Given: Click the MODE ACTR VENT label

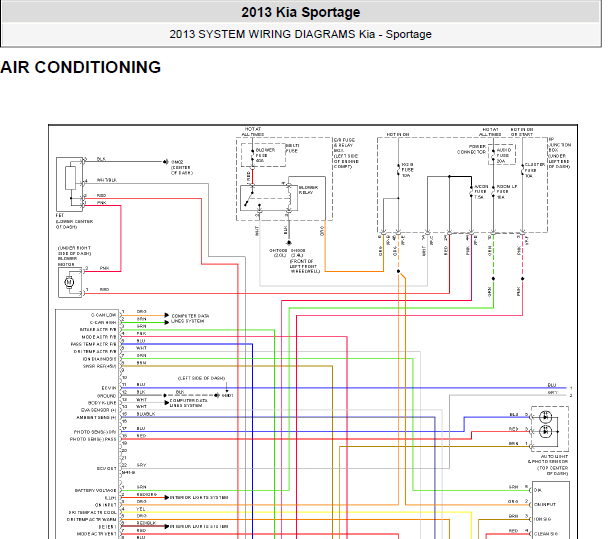Looking at the screenshot, I should click(x=97, y=534).
